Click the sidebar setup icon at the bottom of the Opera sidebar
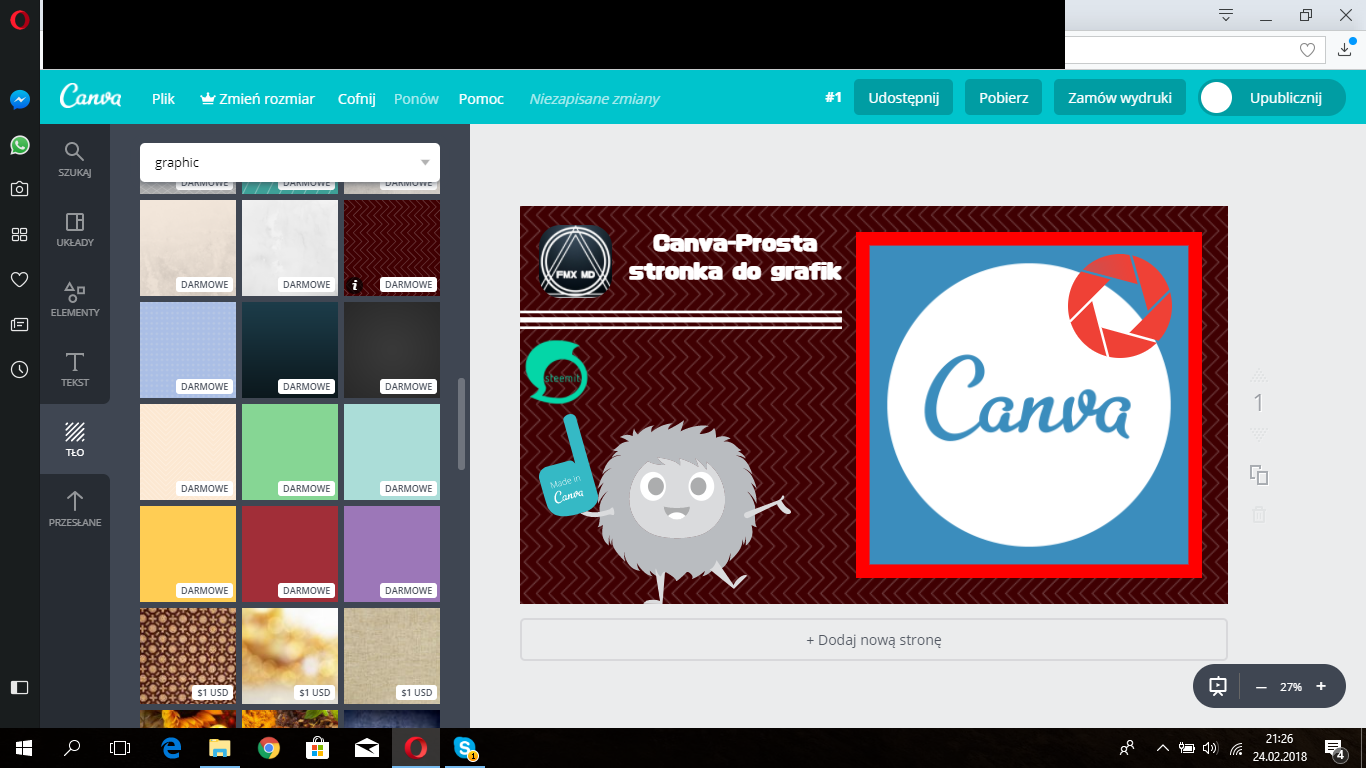The width and height of the screenshot is (1366, 768). (x=20, y=687)
